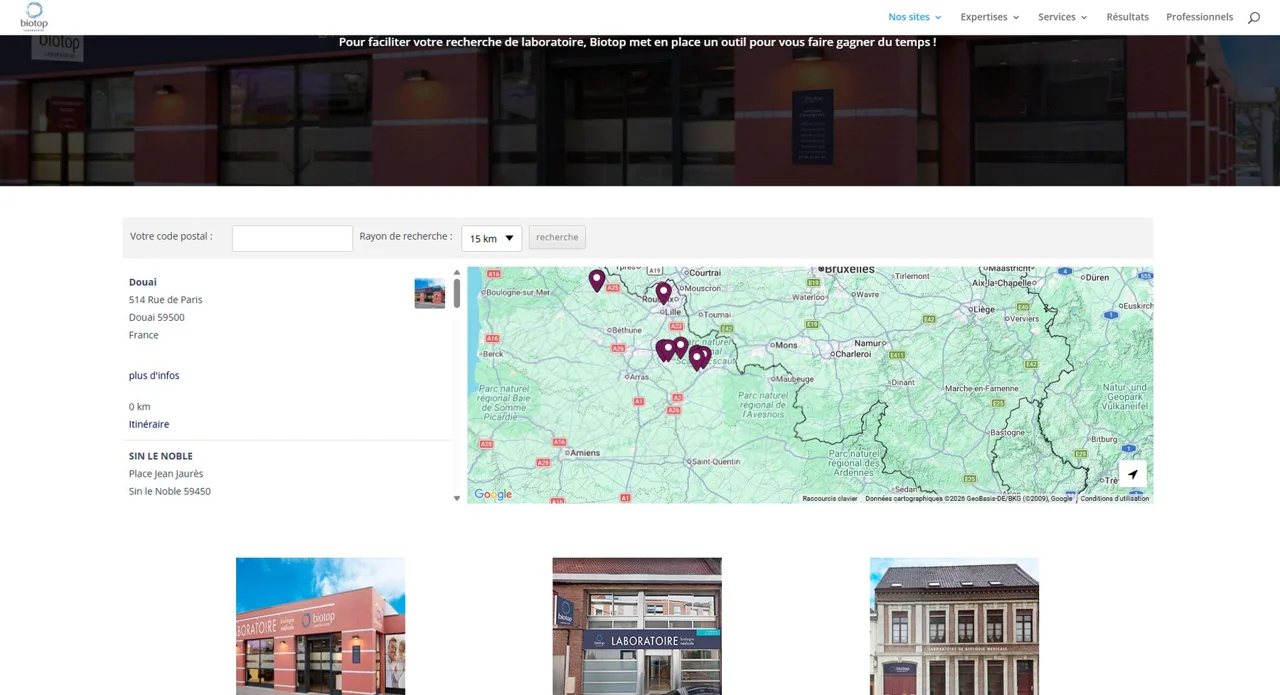Open the Services menu
This screenshot has width=1280, height=695.
(x=1062, y=17)
